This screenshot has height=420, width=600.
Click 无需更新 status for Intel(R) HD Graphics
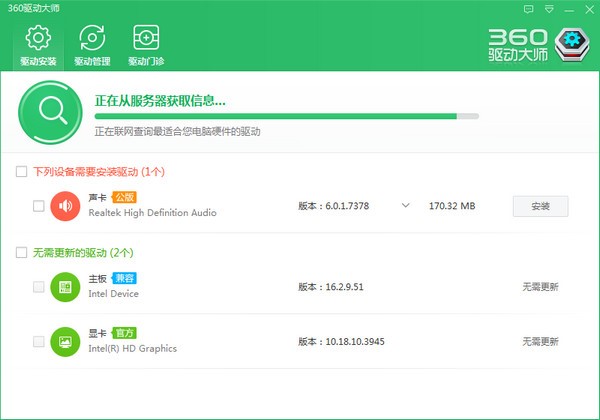[540, 342]
